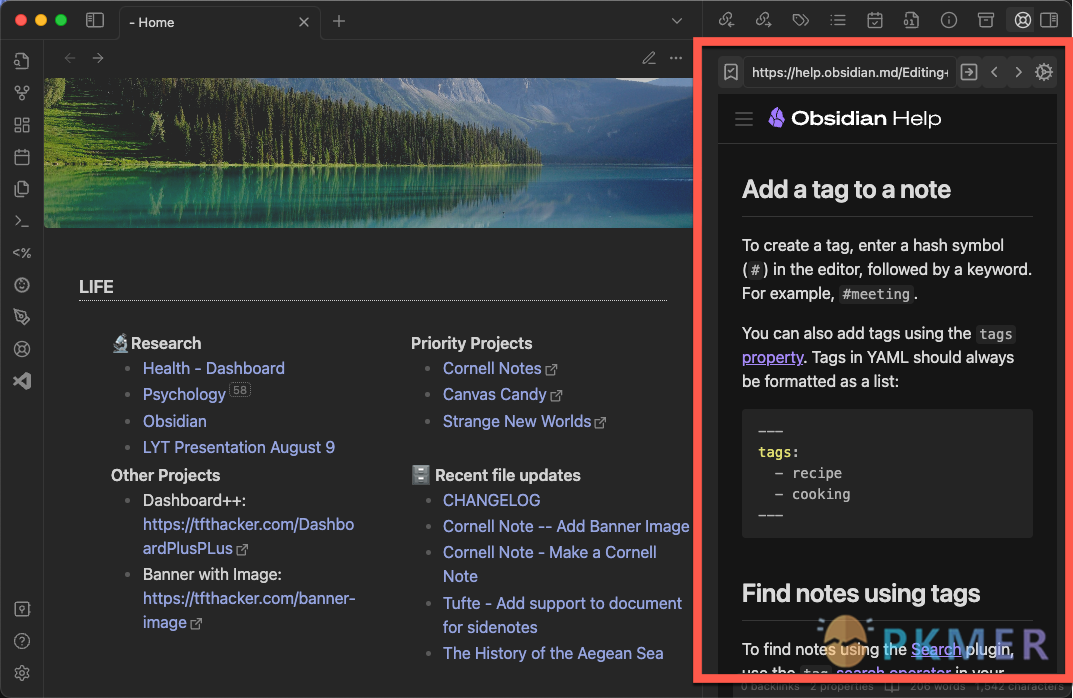Click the smiley face icon in left ribbon
Viewport: 1073px width, 698px height.
(x=22, y=285)
